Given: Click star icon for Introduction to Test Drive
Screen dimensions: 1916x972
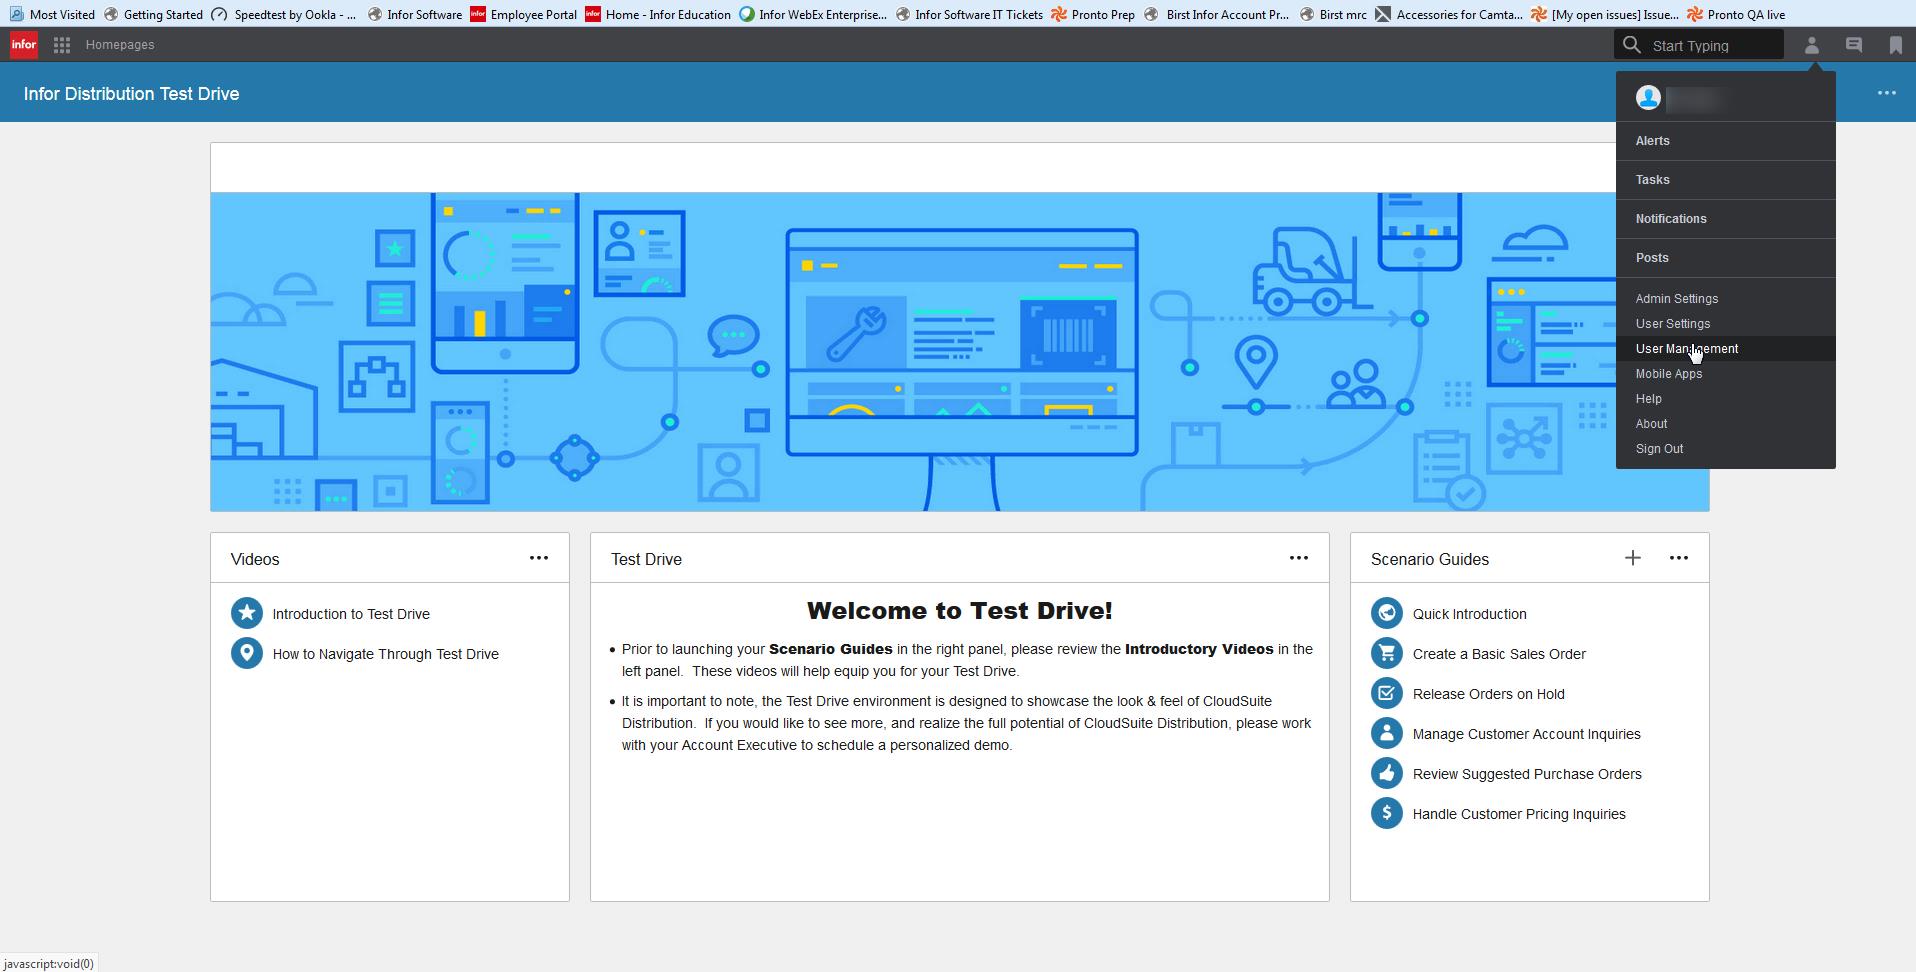Looking at the screenshot, I should 247,613.
